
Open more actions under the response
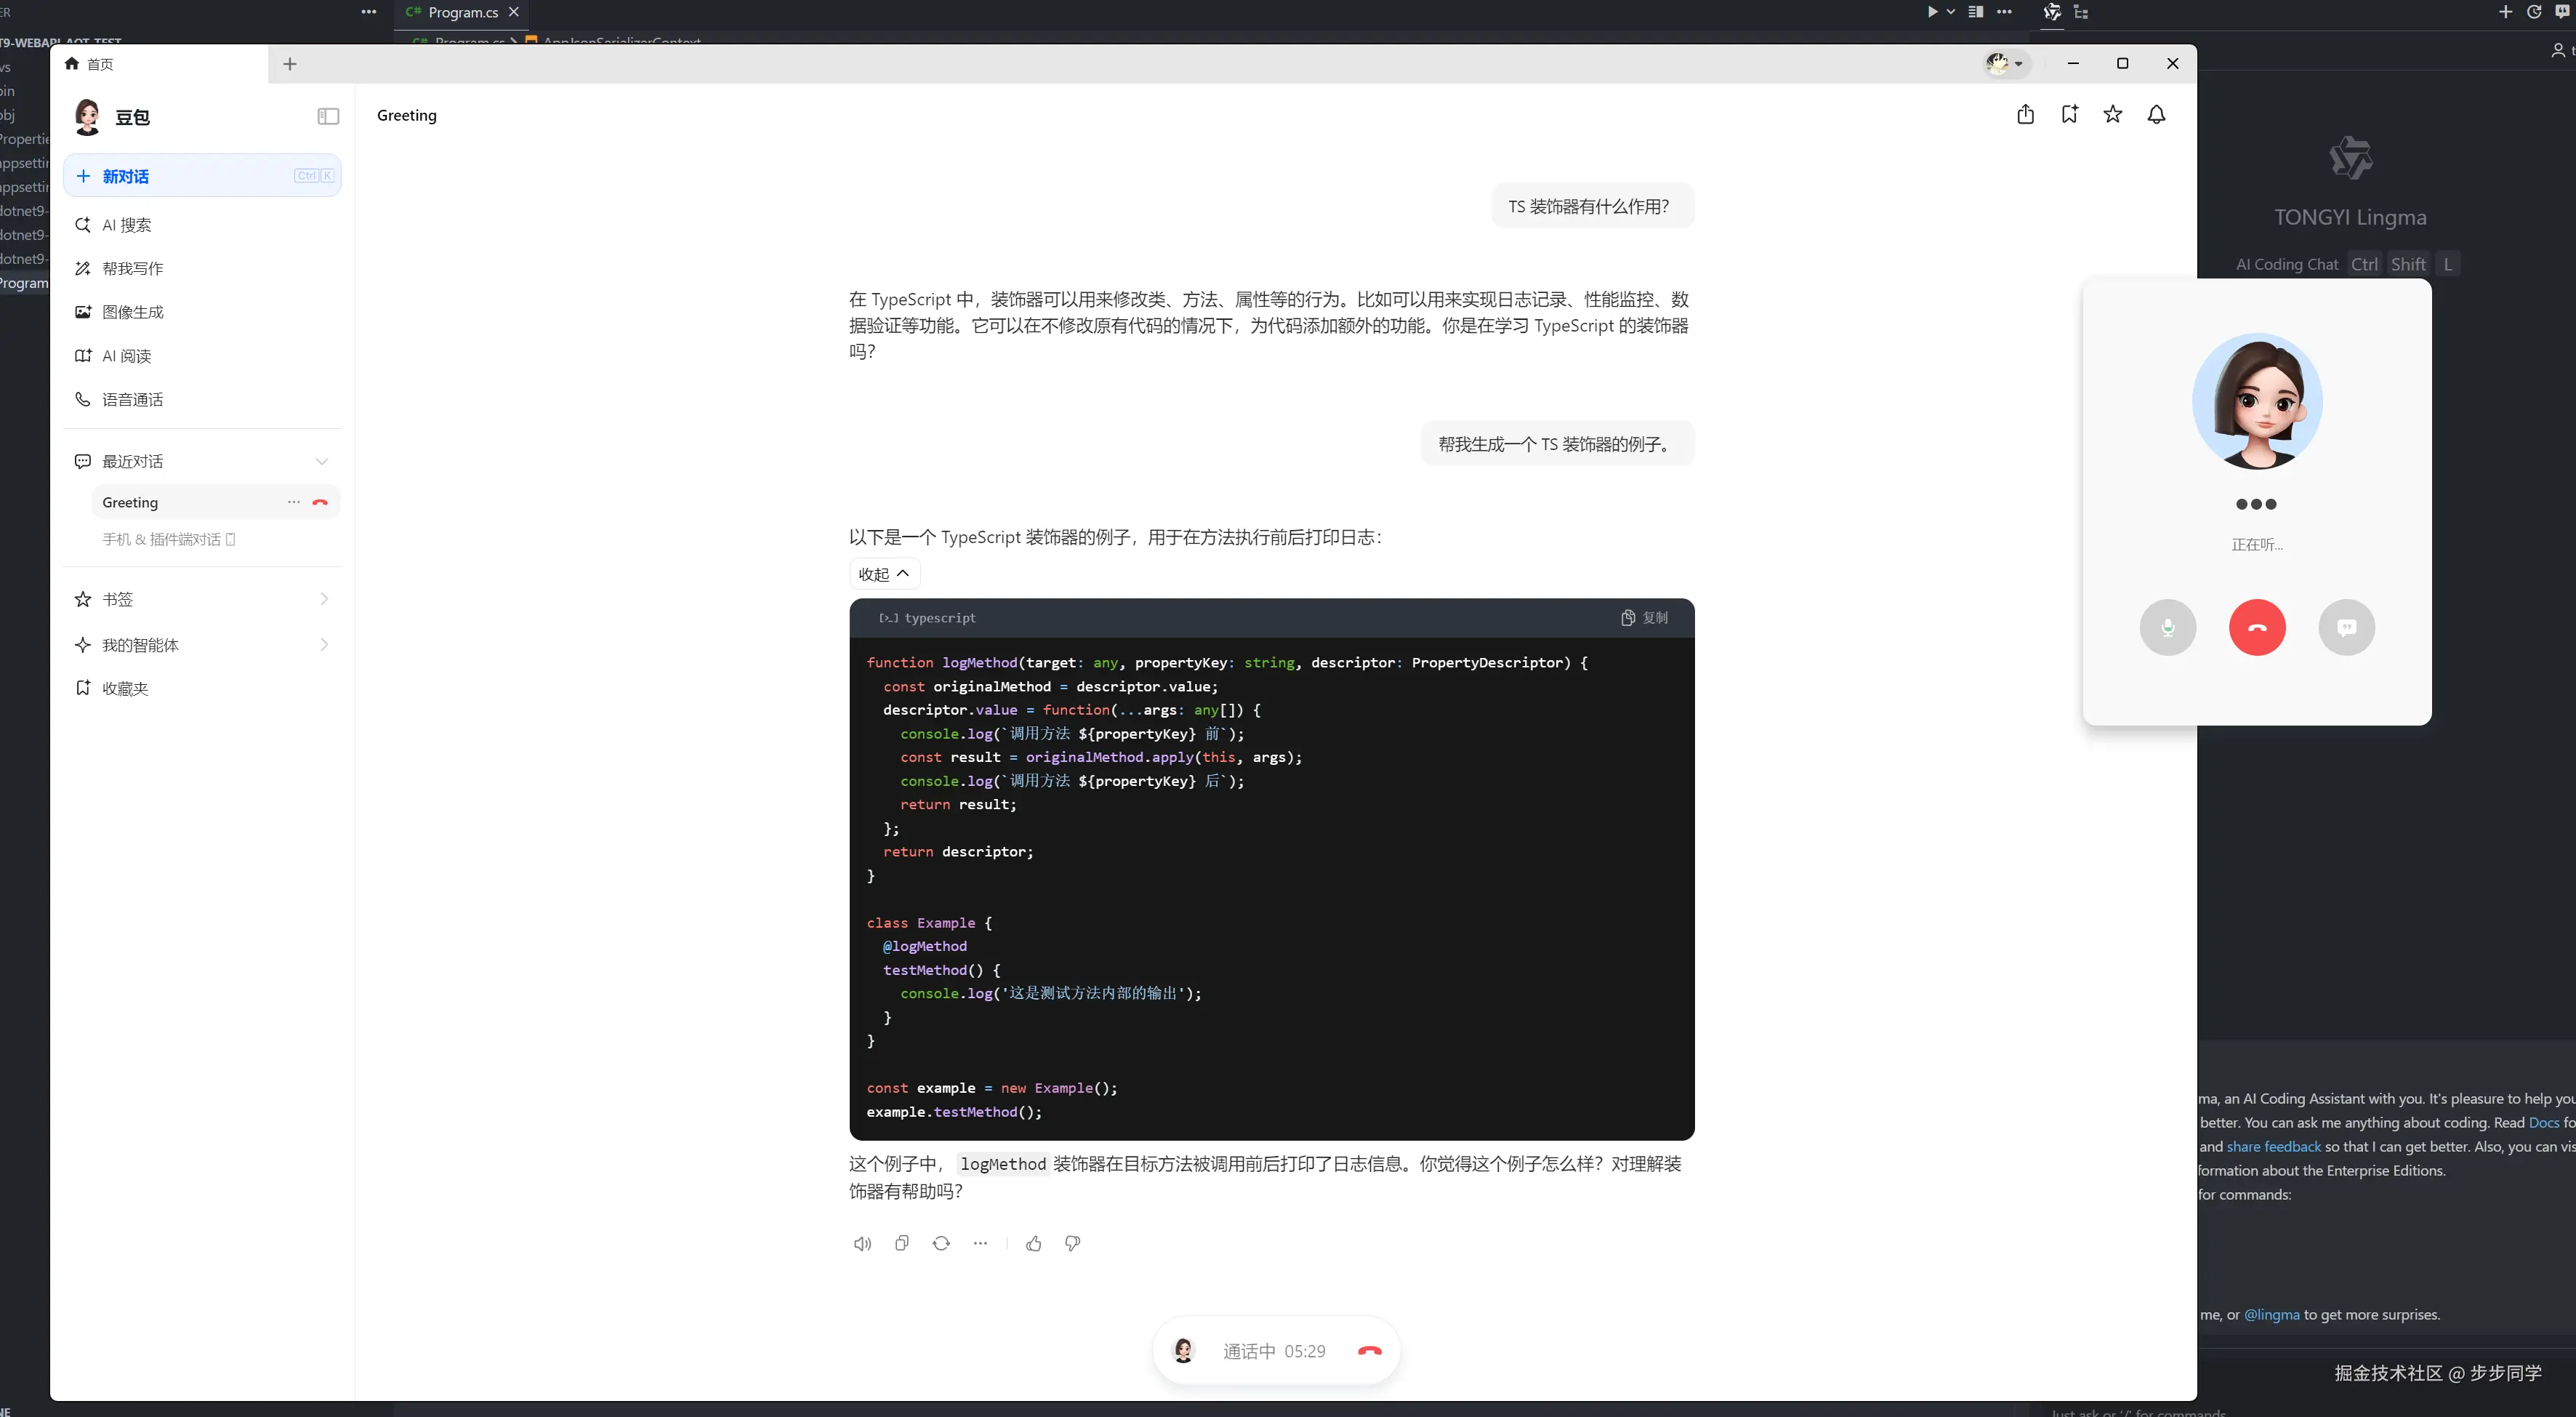980,1243
